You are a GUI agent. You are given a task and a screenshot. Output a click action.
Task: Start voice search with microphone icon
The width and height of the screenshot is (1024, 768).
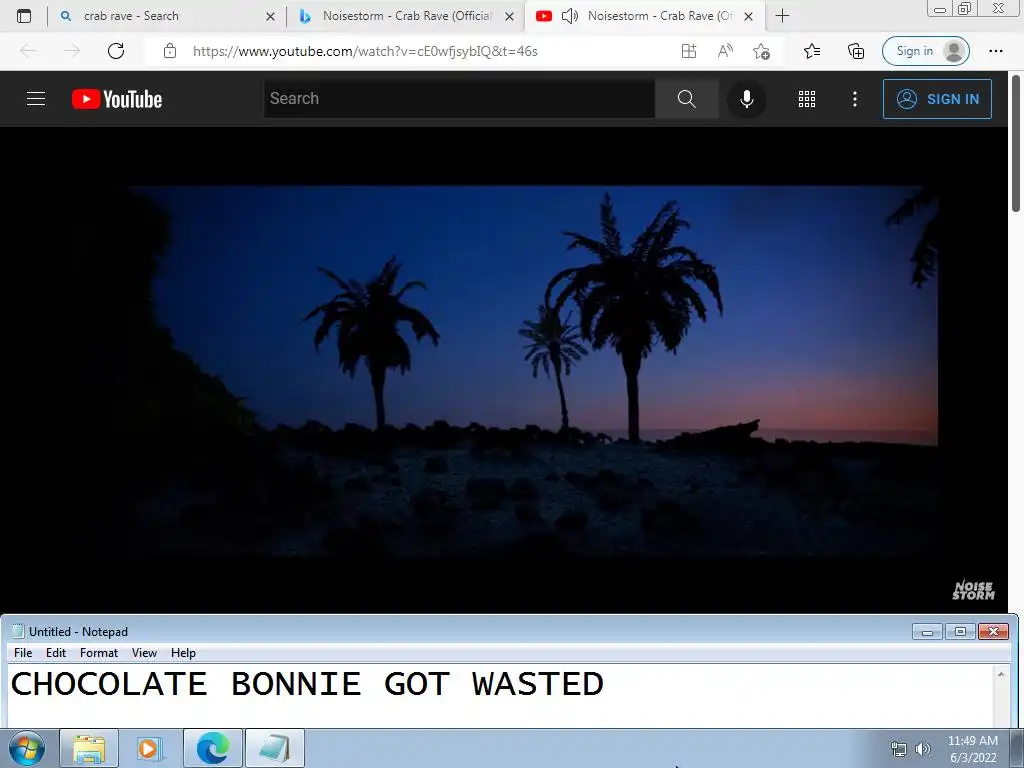click(746, 99)
